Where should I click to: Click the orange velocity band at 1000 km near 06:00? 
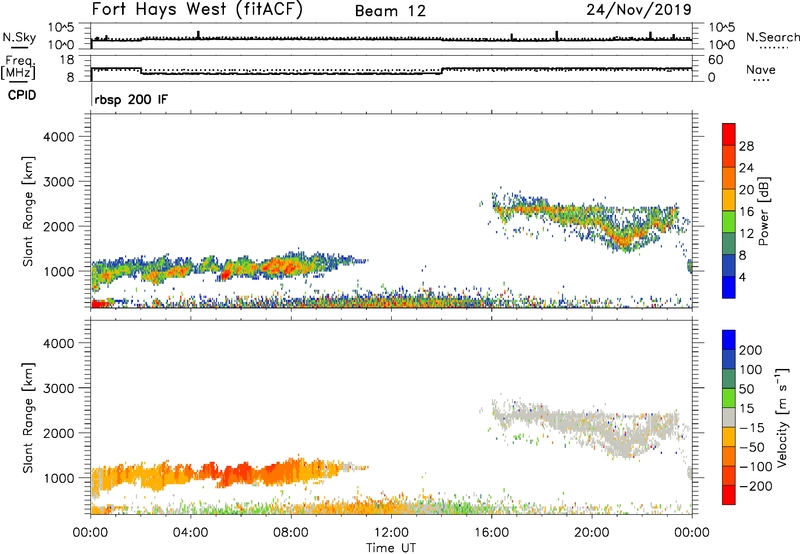tap(240, 474)
